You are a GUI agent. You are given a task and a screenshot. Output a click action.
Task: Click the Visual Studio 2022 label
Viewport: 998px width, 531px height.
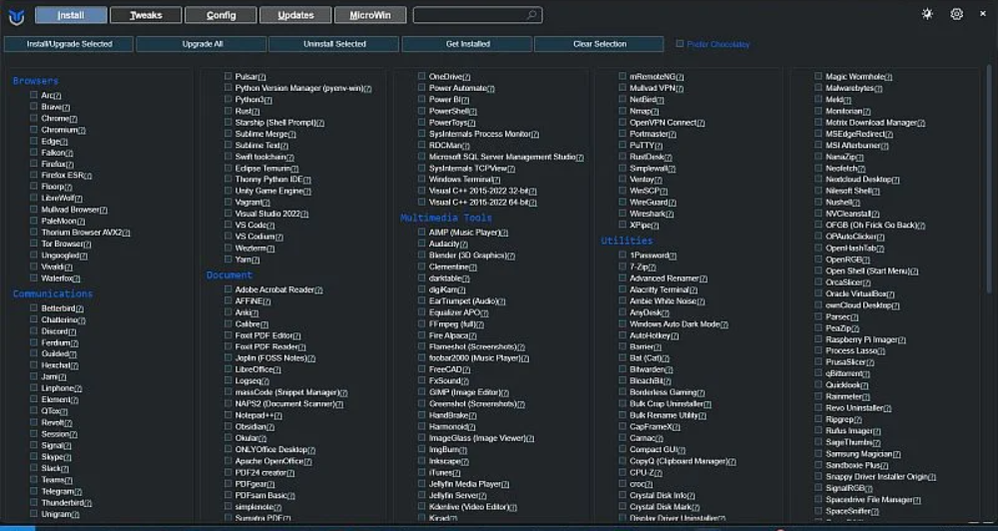coord(267,214)
